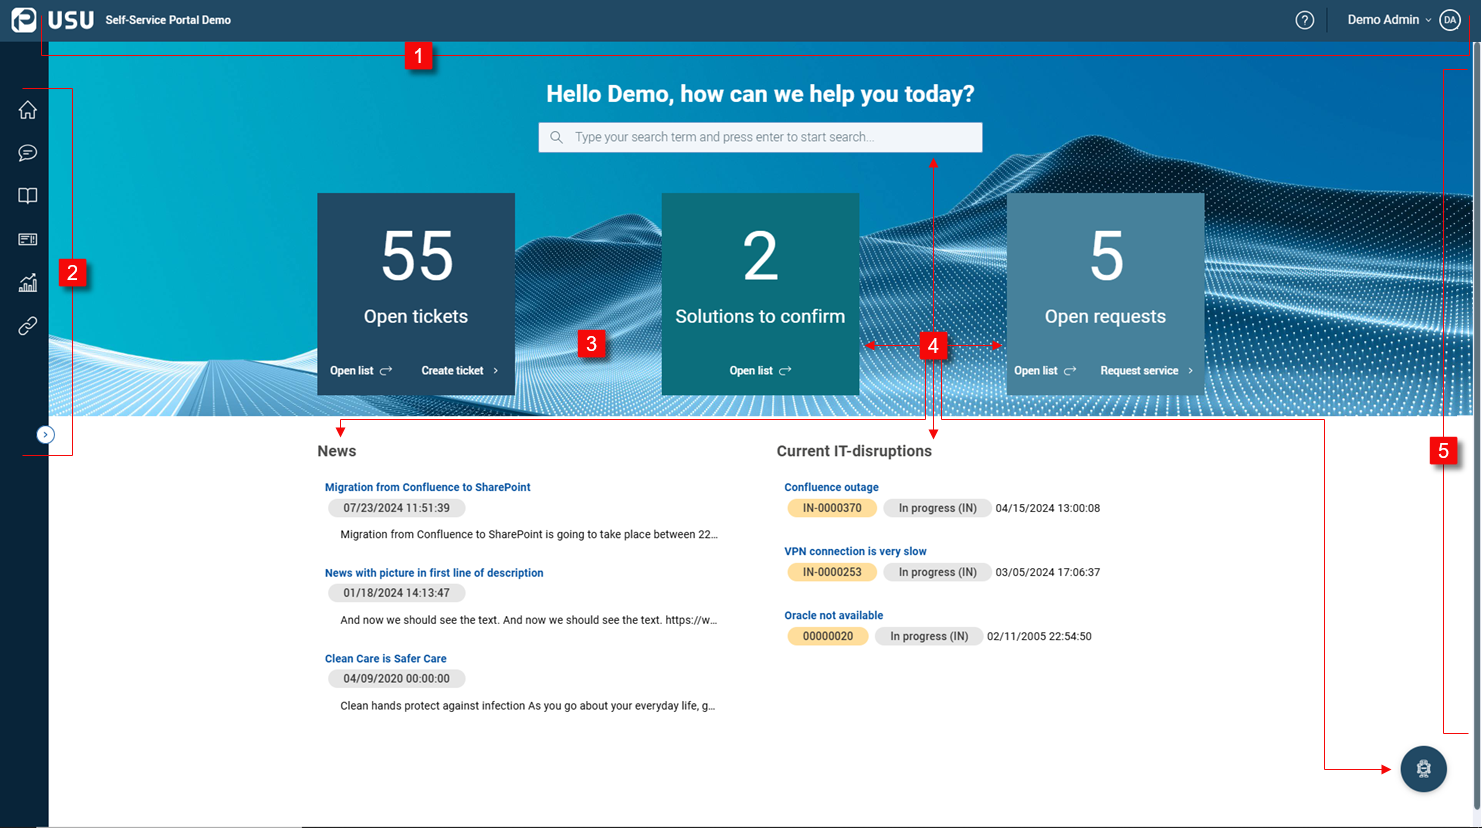Click Request service
This screenshot has width=1482, height=828.
(1147, 371)
